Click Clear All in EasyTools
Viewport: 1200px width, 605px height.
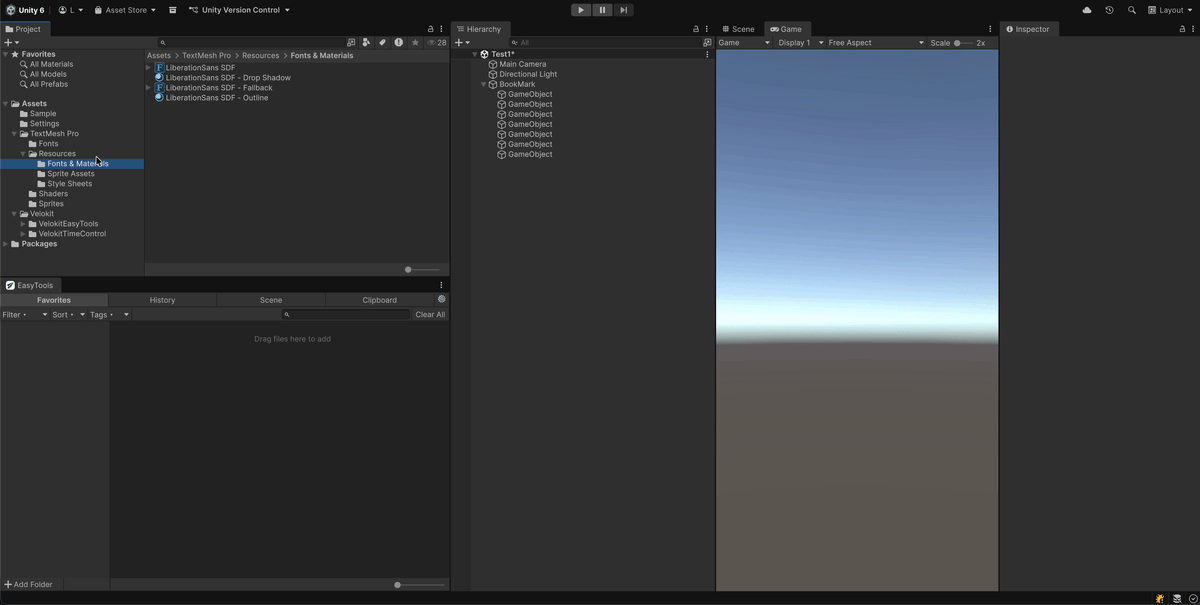(430, 313)
